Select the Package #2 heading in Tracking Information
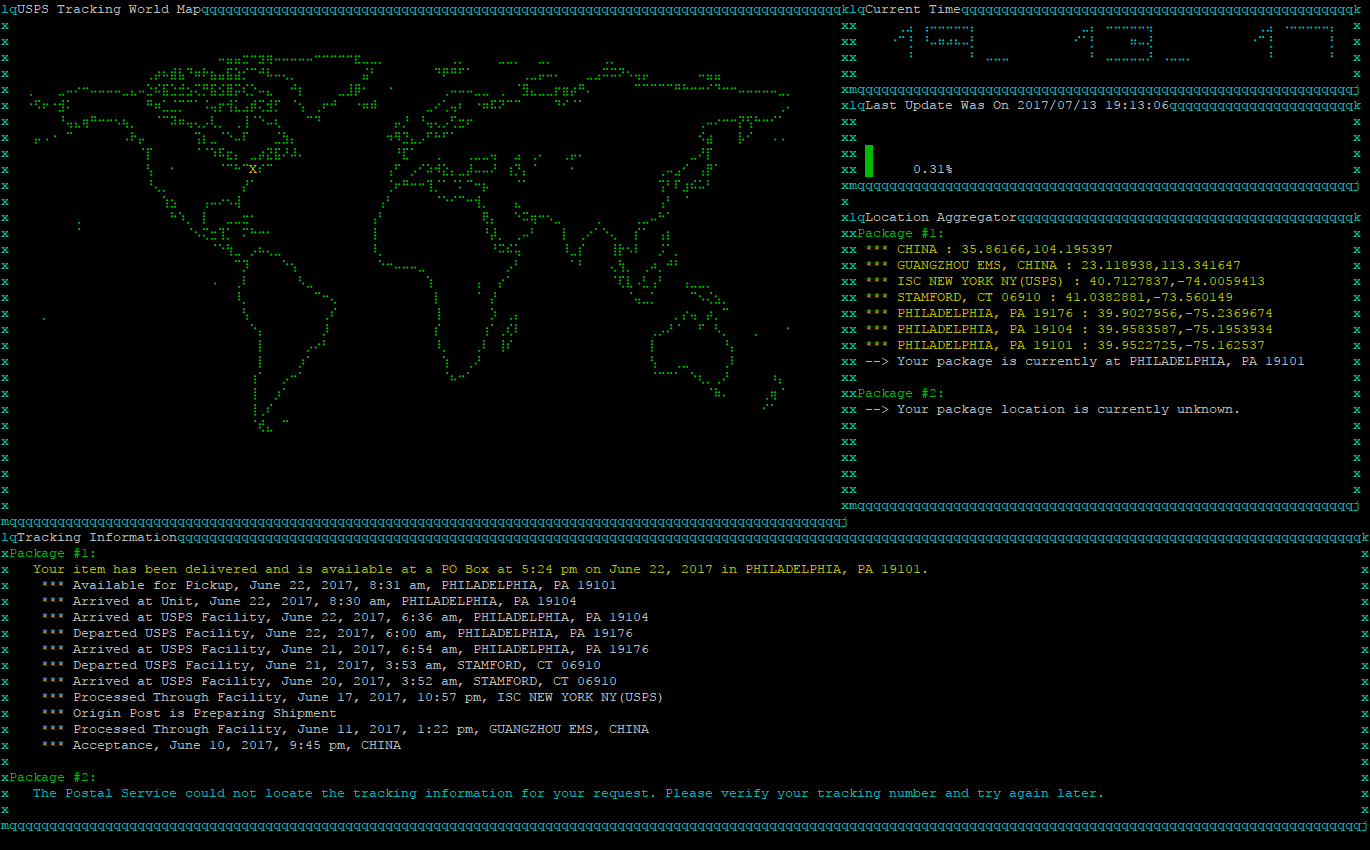Image resolution: width=1370 pixels, height=850 pixels. pyautogui.click(x=53, y=777)
